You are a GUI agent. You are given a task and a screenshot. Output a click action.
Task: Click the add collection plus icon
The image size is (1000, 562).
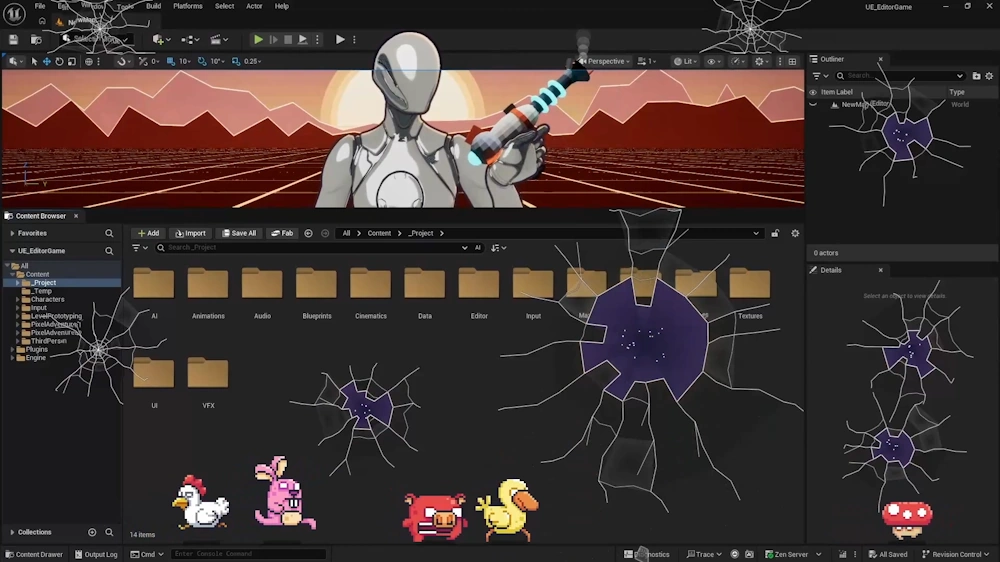click(92, 532)
